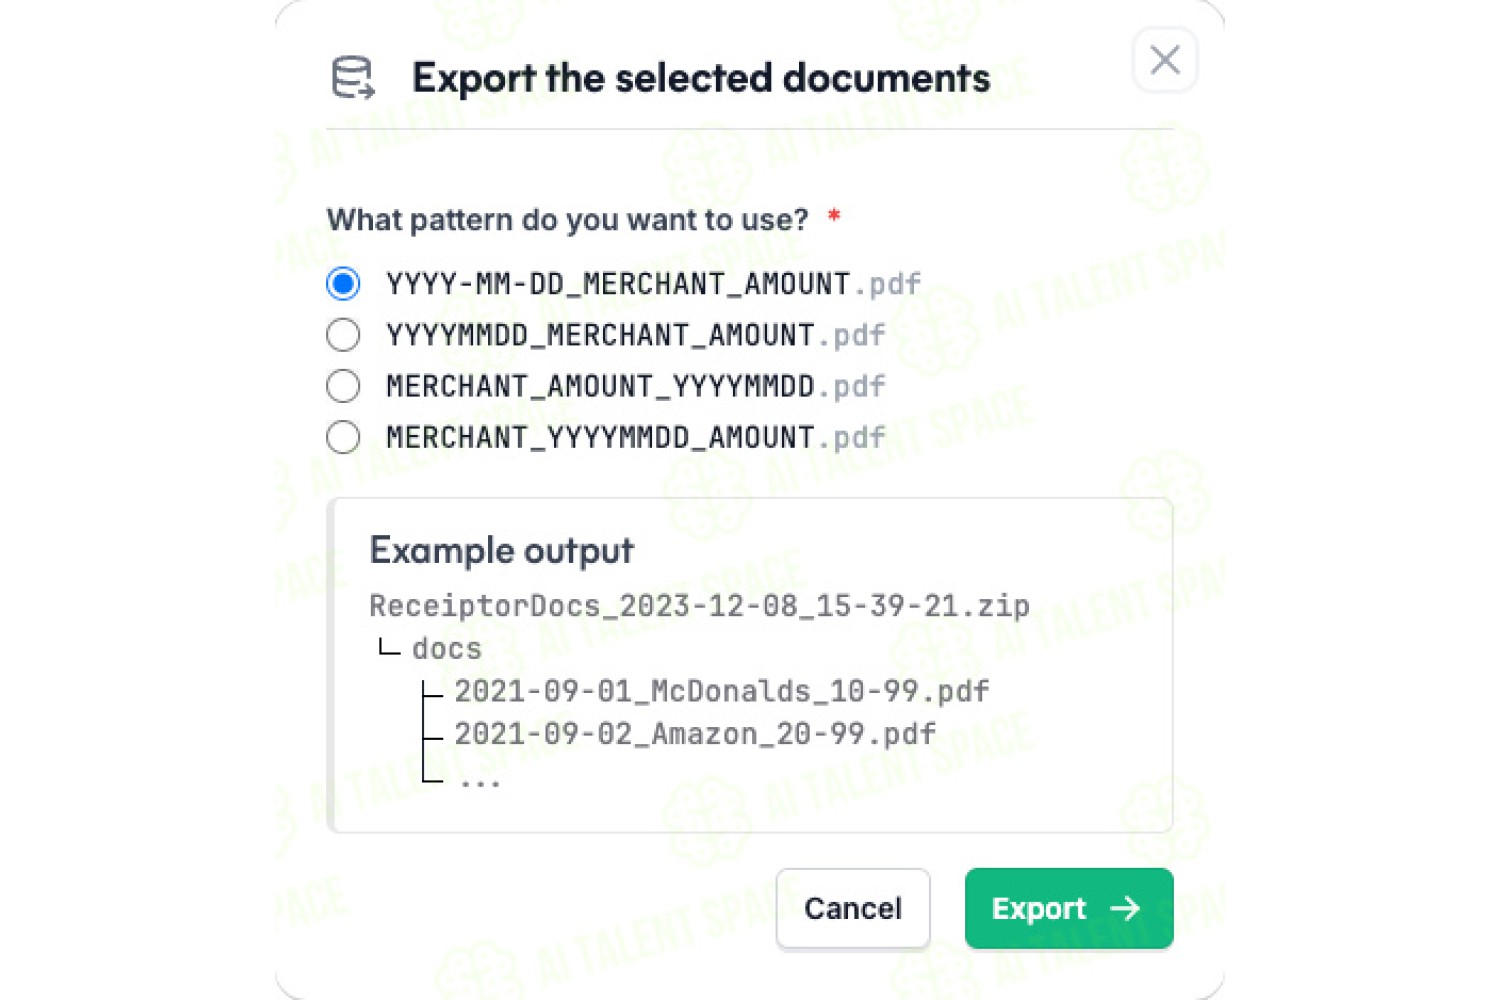
Task: Click the MERCHANT_YYYYMMDD_AMOUNT.pdf pattern text
Action: 636,437
